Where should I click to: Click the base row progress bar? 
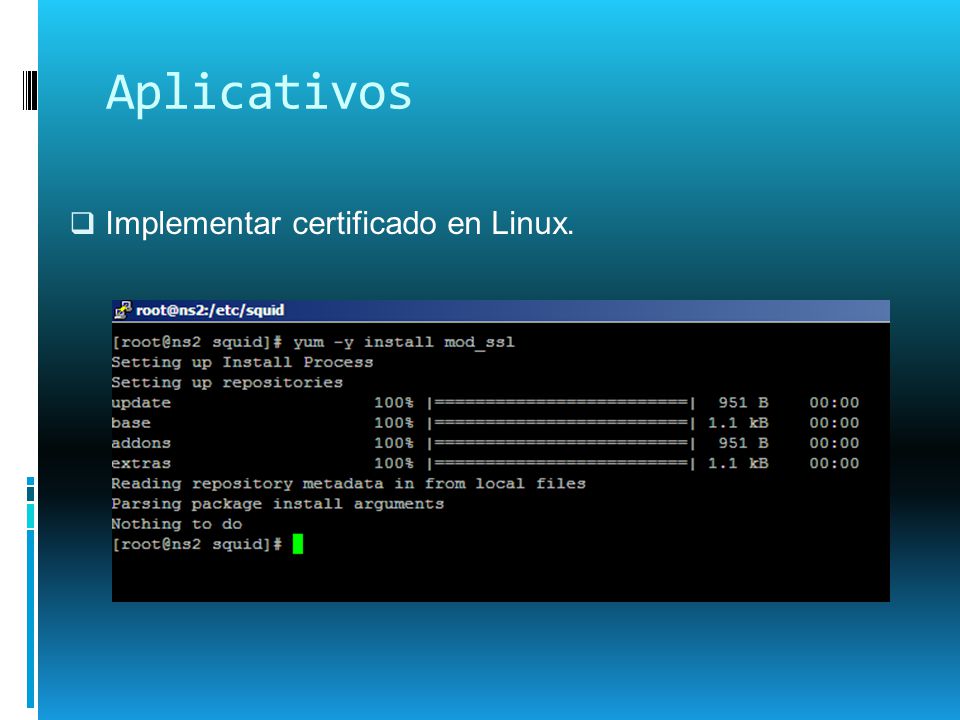(561, 423)
